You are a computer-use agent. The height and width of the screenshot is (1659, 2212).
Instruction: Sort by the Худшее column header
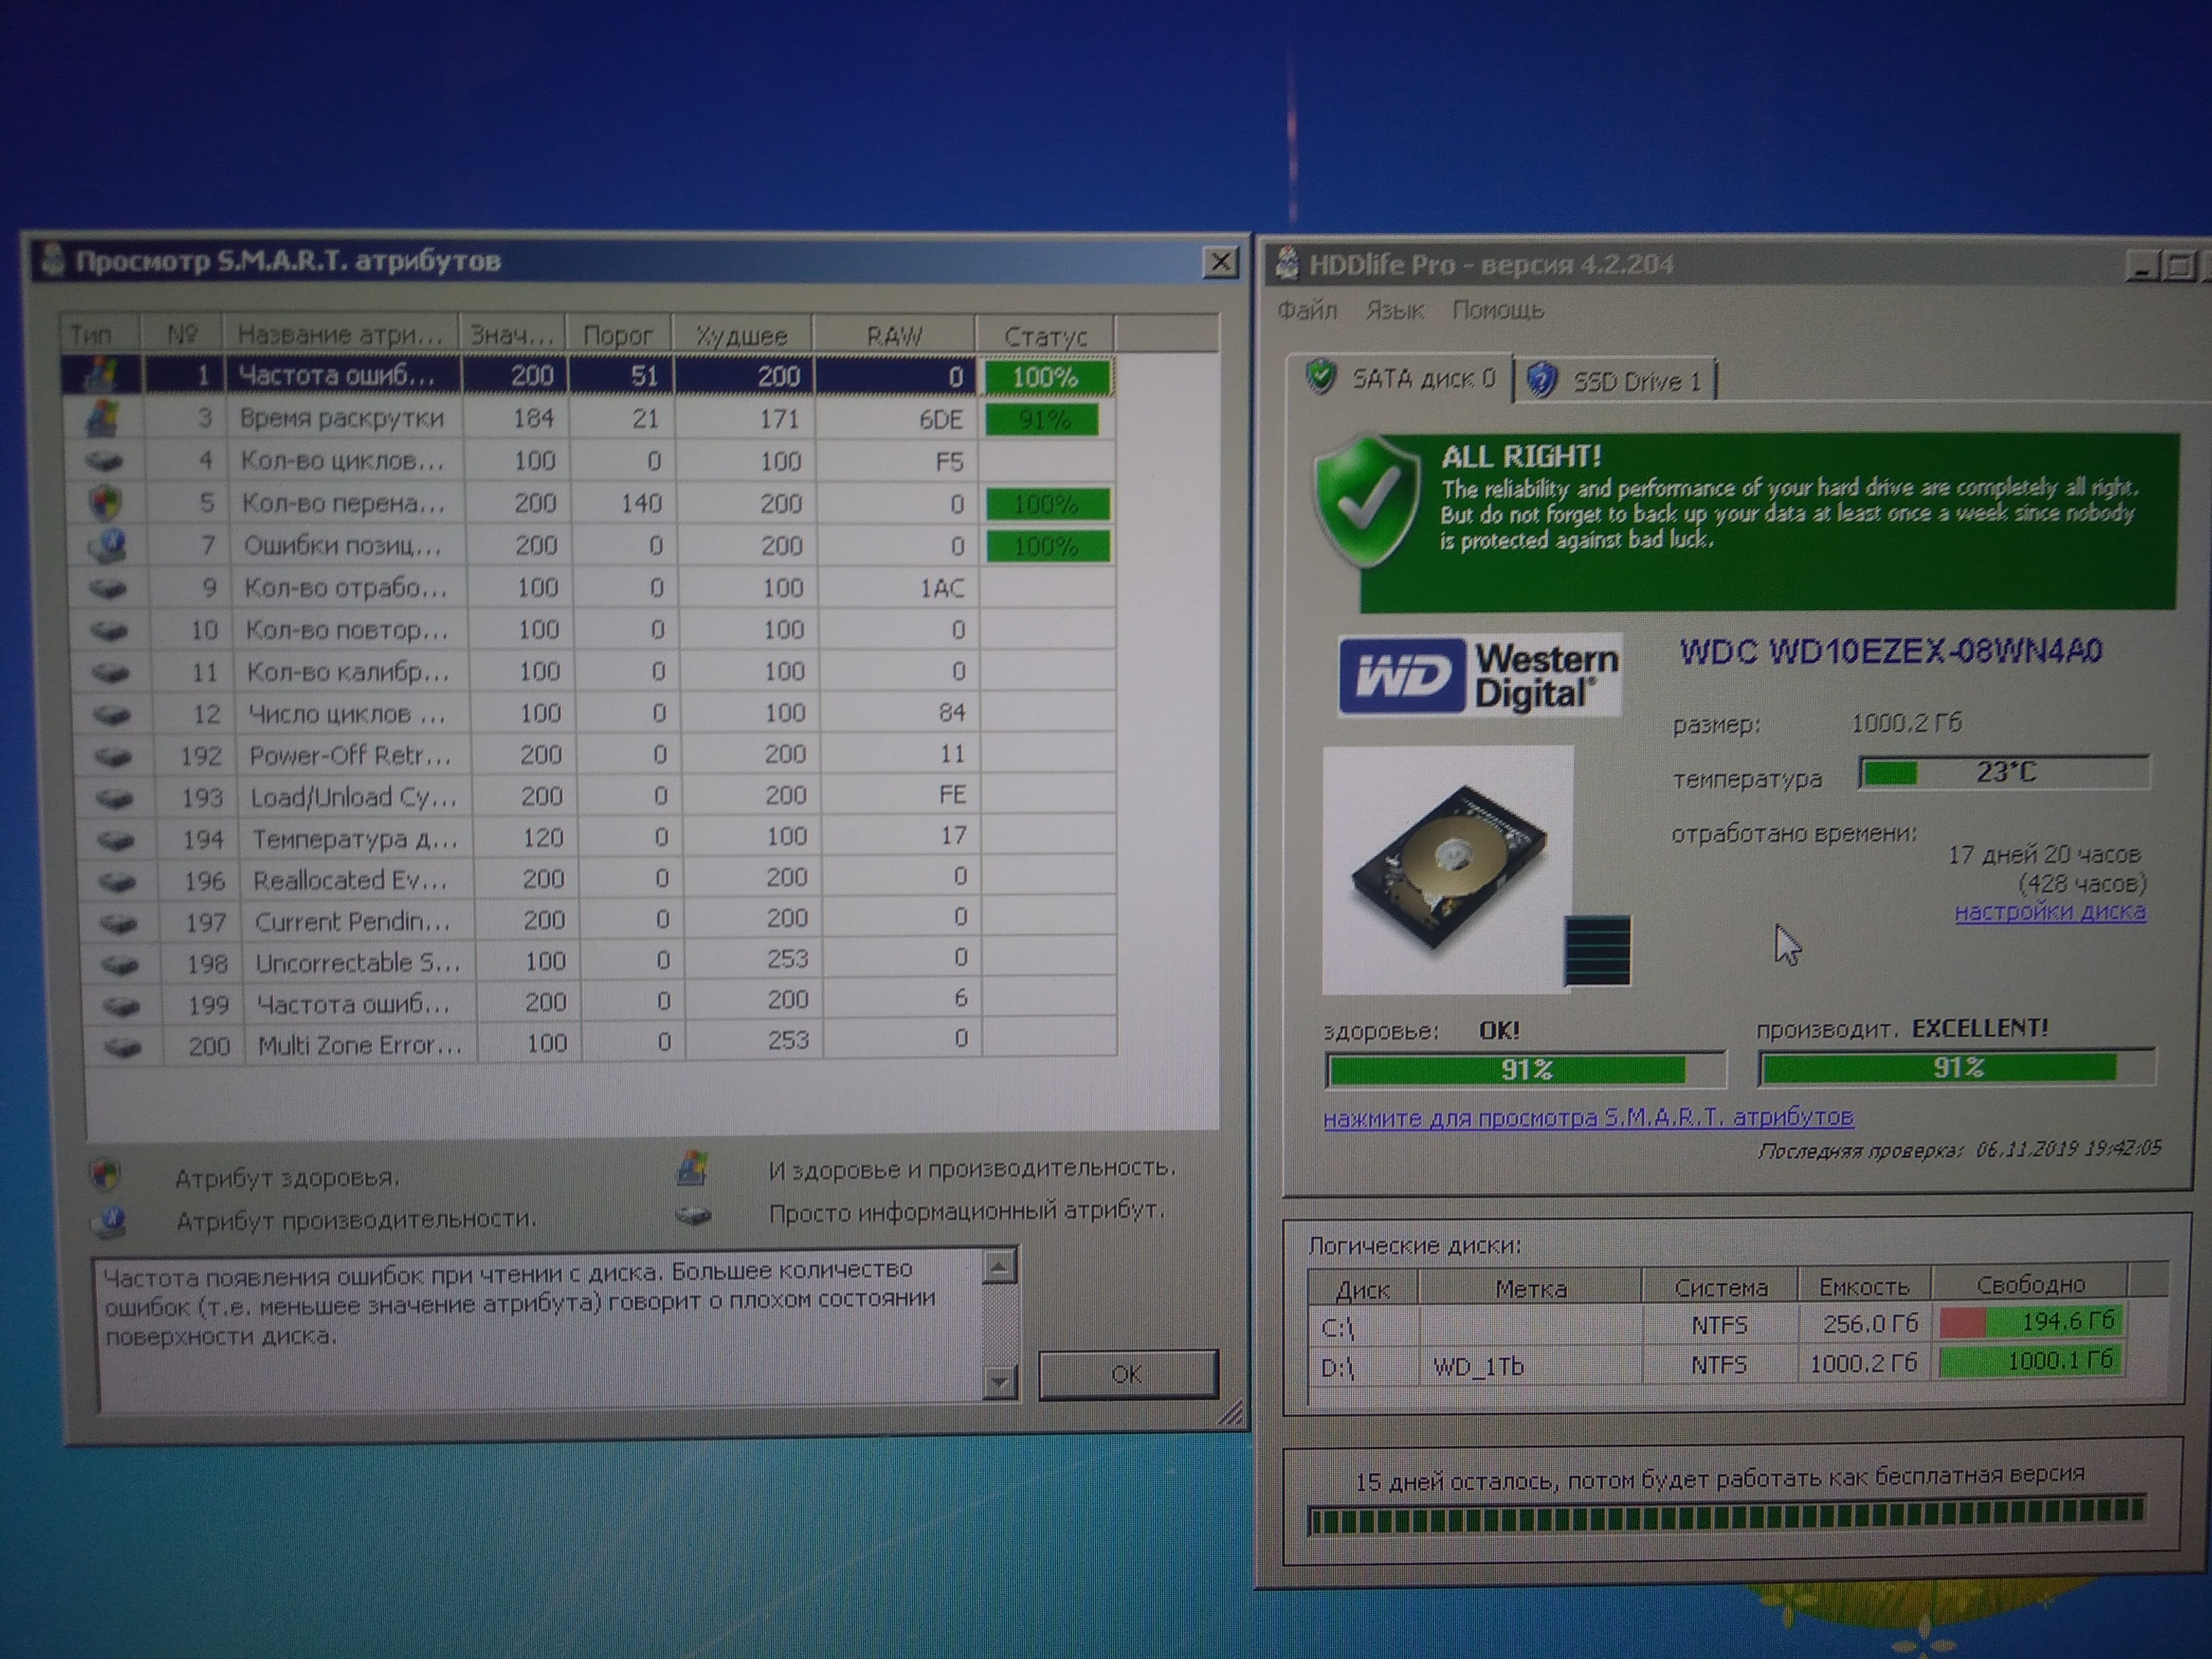coord(742,336)
